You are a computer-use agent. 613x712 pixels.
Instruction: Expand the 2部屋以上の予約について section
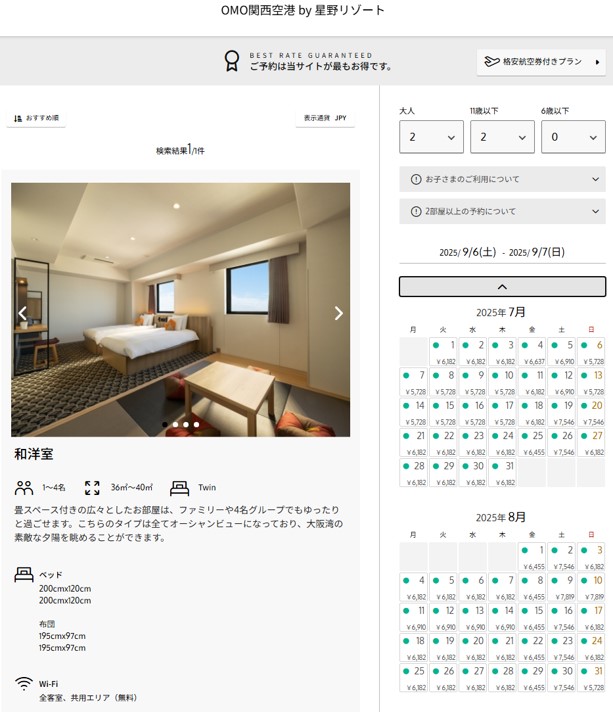(502, 212)
